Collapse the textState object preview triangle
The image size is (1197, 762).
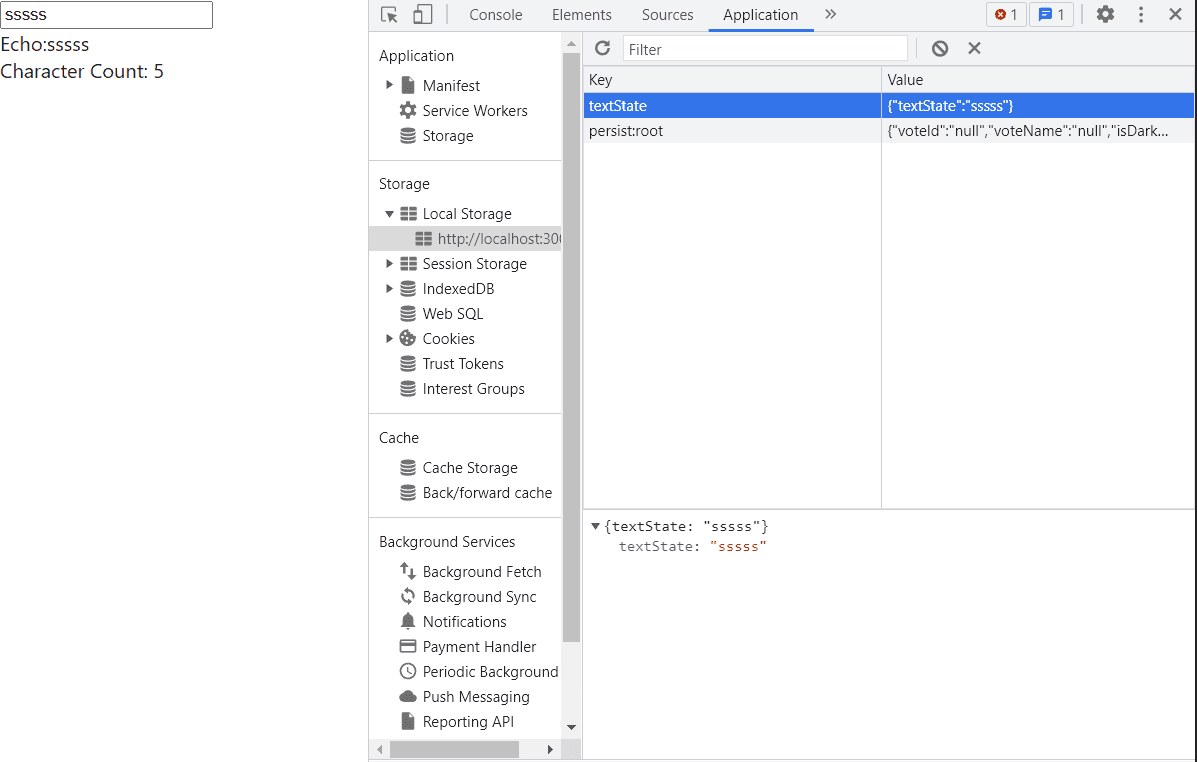596,526
